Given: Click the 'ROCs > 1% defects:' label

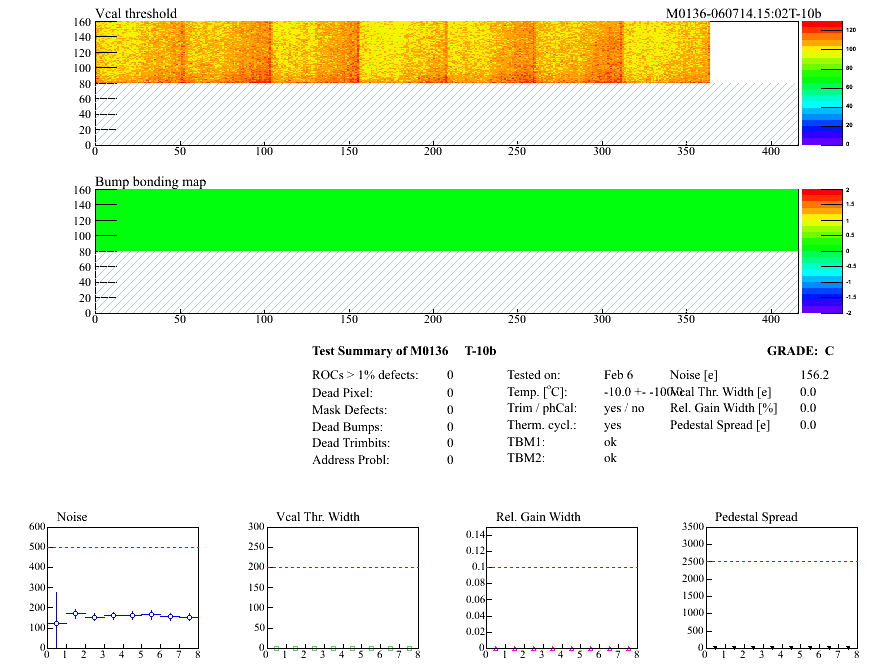Looking at the screenshot, I should coord(365,375).
